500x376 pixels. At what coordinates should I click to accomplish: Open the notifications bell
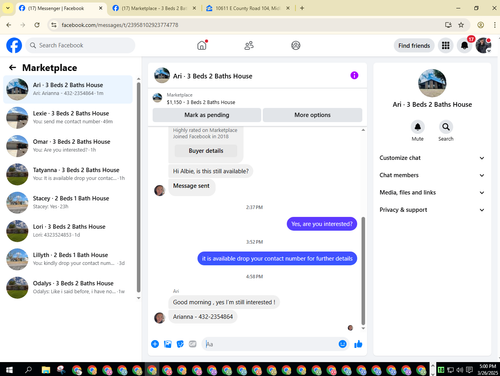coord(464,45)
